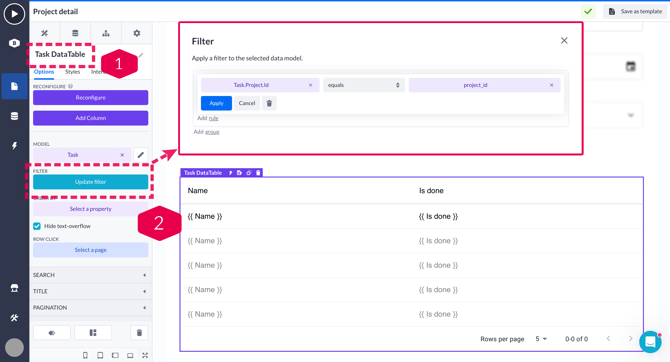
Task: Open the database icon in the left sidebar
Action: (x=14, y=116)
